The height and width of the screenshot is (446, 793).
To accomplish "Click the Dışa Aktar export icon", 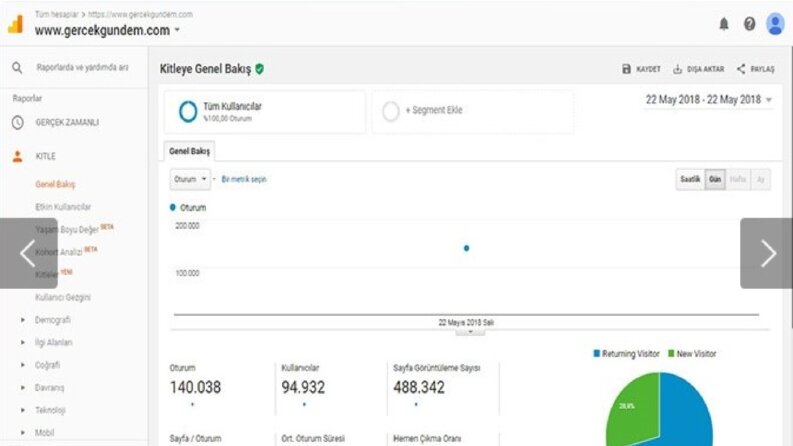I will coord(678,69).
